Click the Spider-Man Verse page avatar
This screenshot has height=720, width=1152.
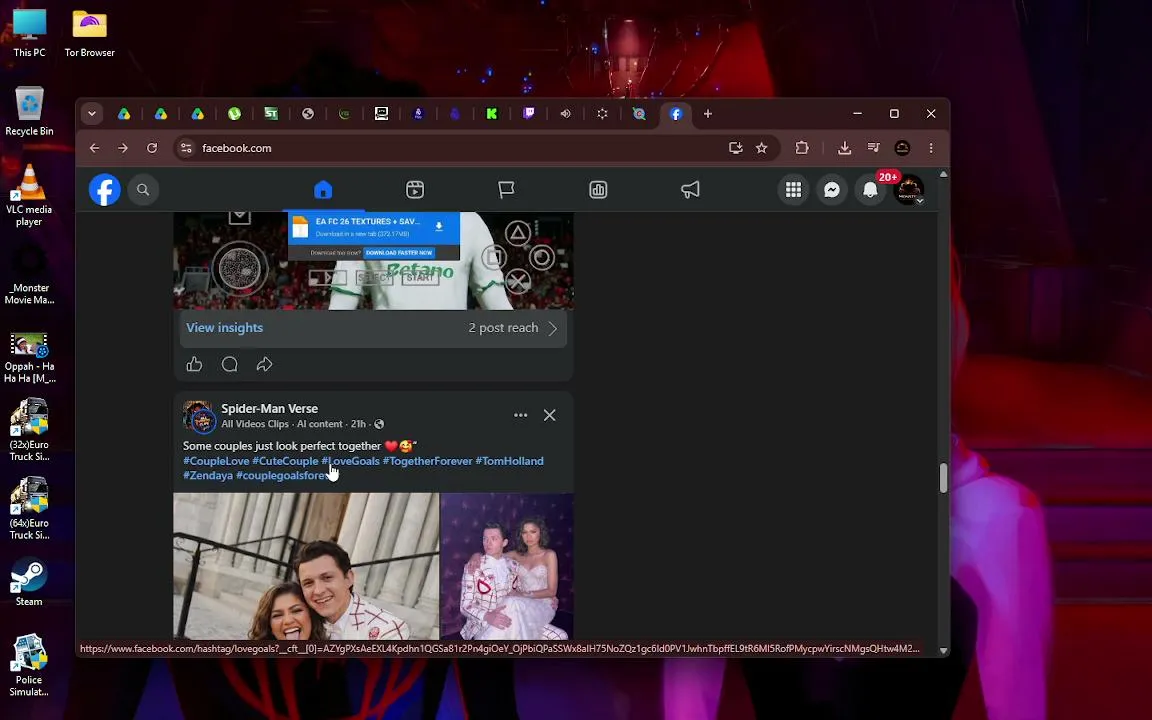198,416
